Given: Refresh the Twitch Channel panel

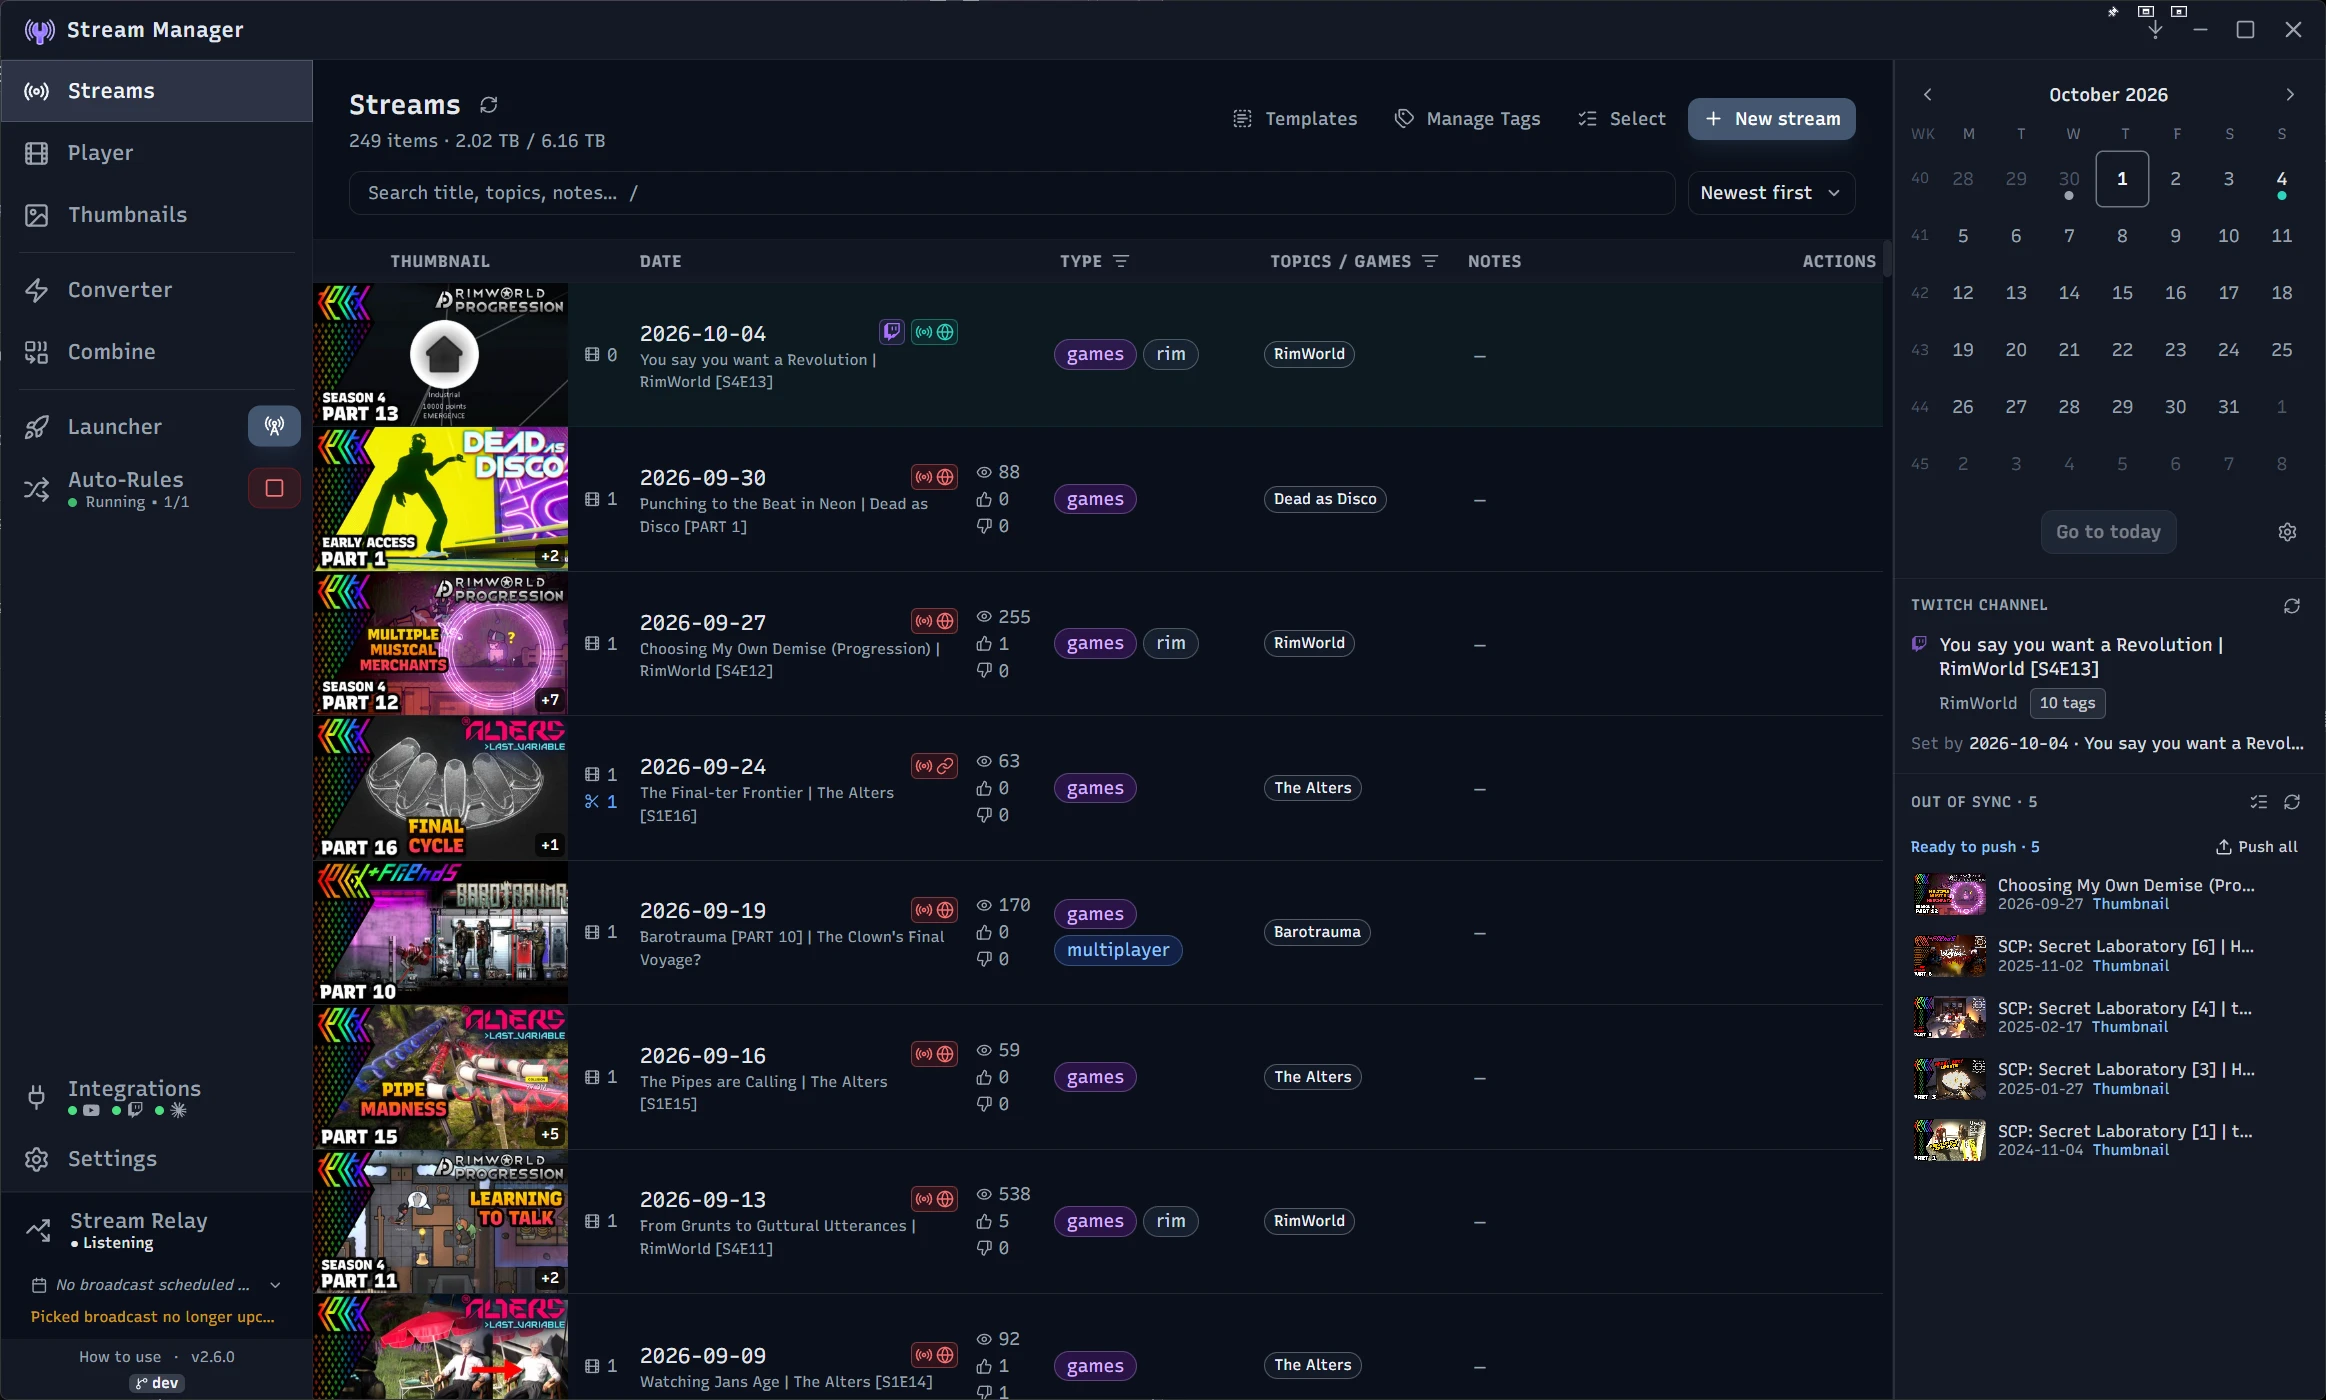Looking at the screenshot, I should (x=2292, y=606).
